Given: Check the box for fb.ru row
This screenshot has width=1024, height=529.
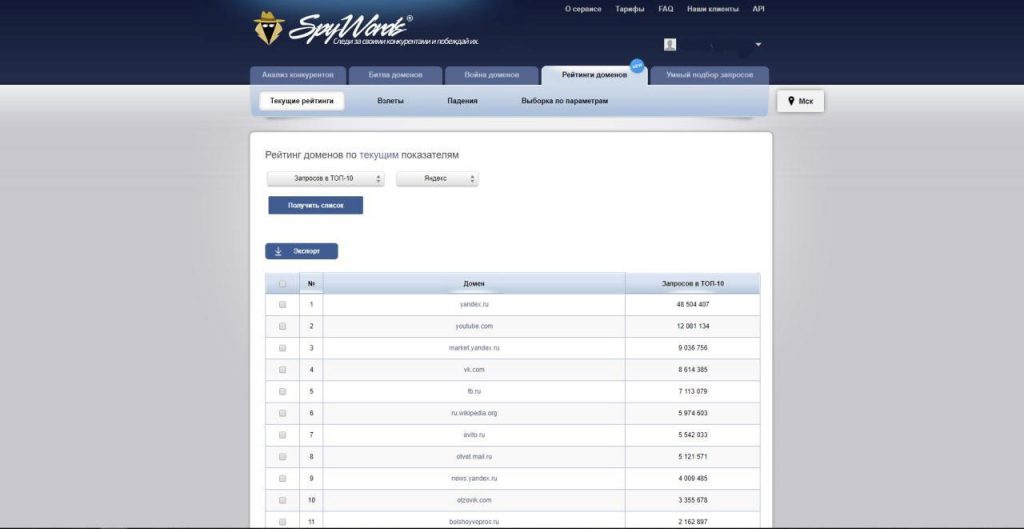Looking at the screenshot, I should click(x=282, y=391).
